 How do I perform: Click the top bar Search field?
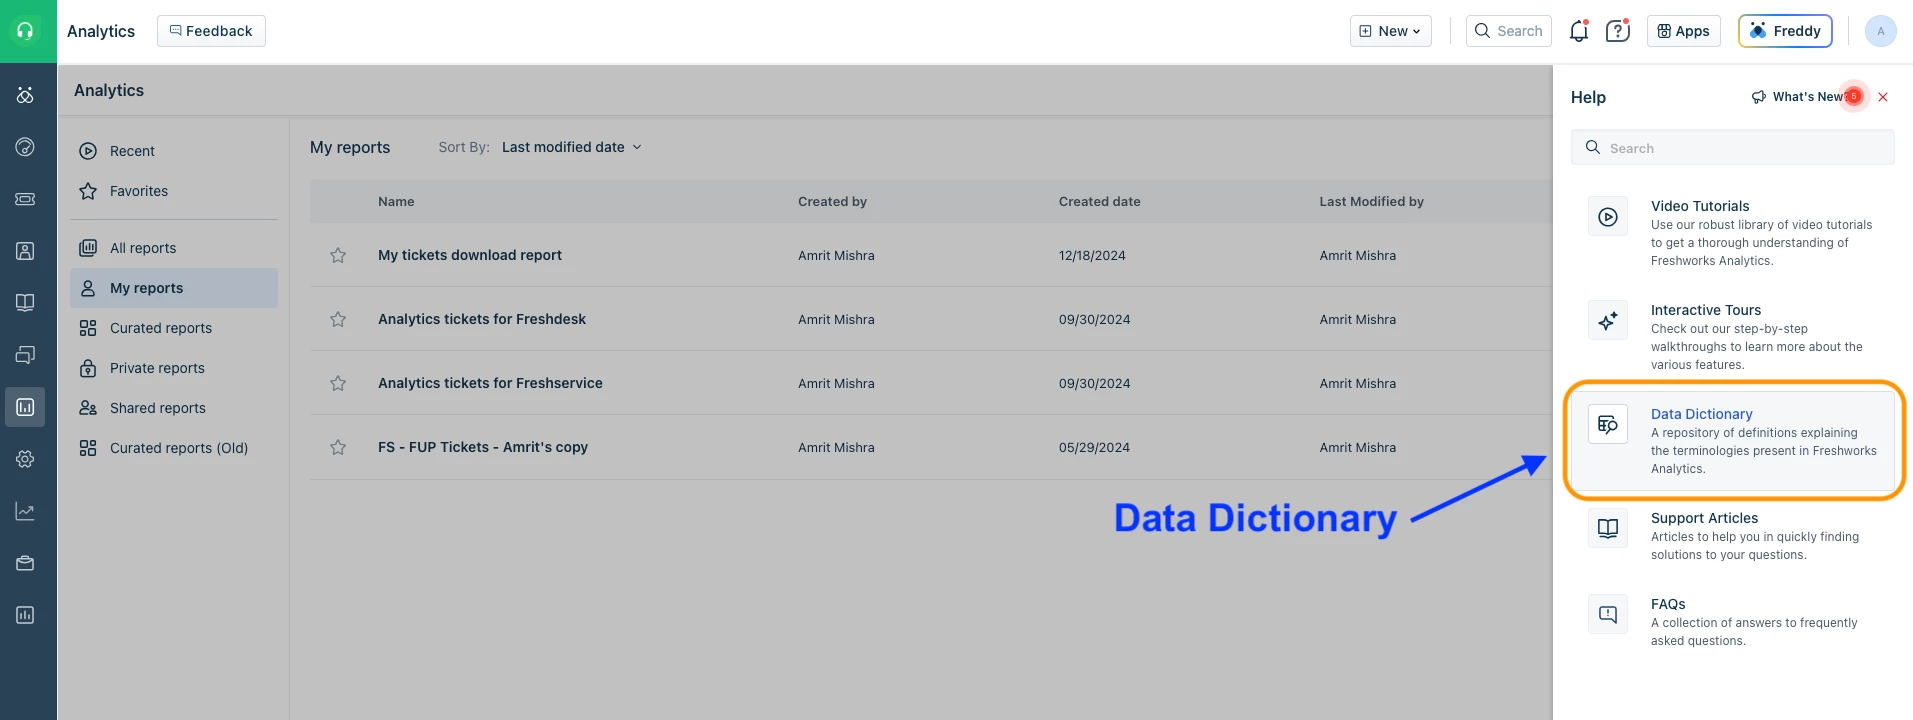coord(1509,31)
